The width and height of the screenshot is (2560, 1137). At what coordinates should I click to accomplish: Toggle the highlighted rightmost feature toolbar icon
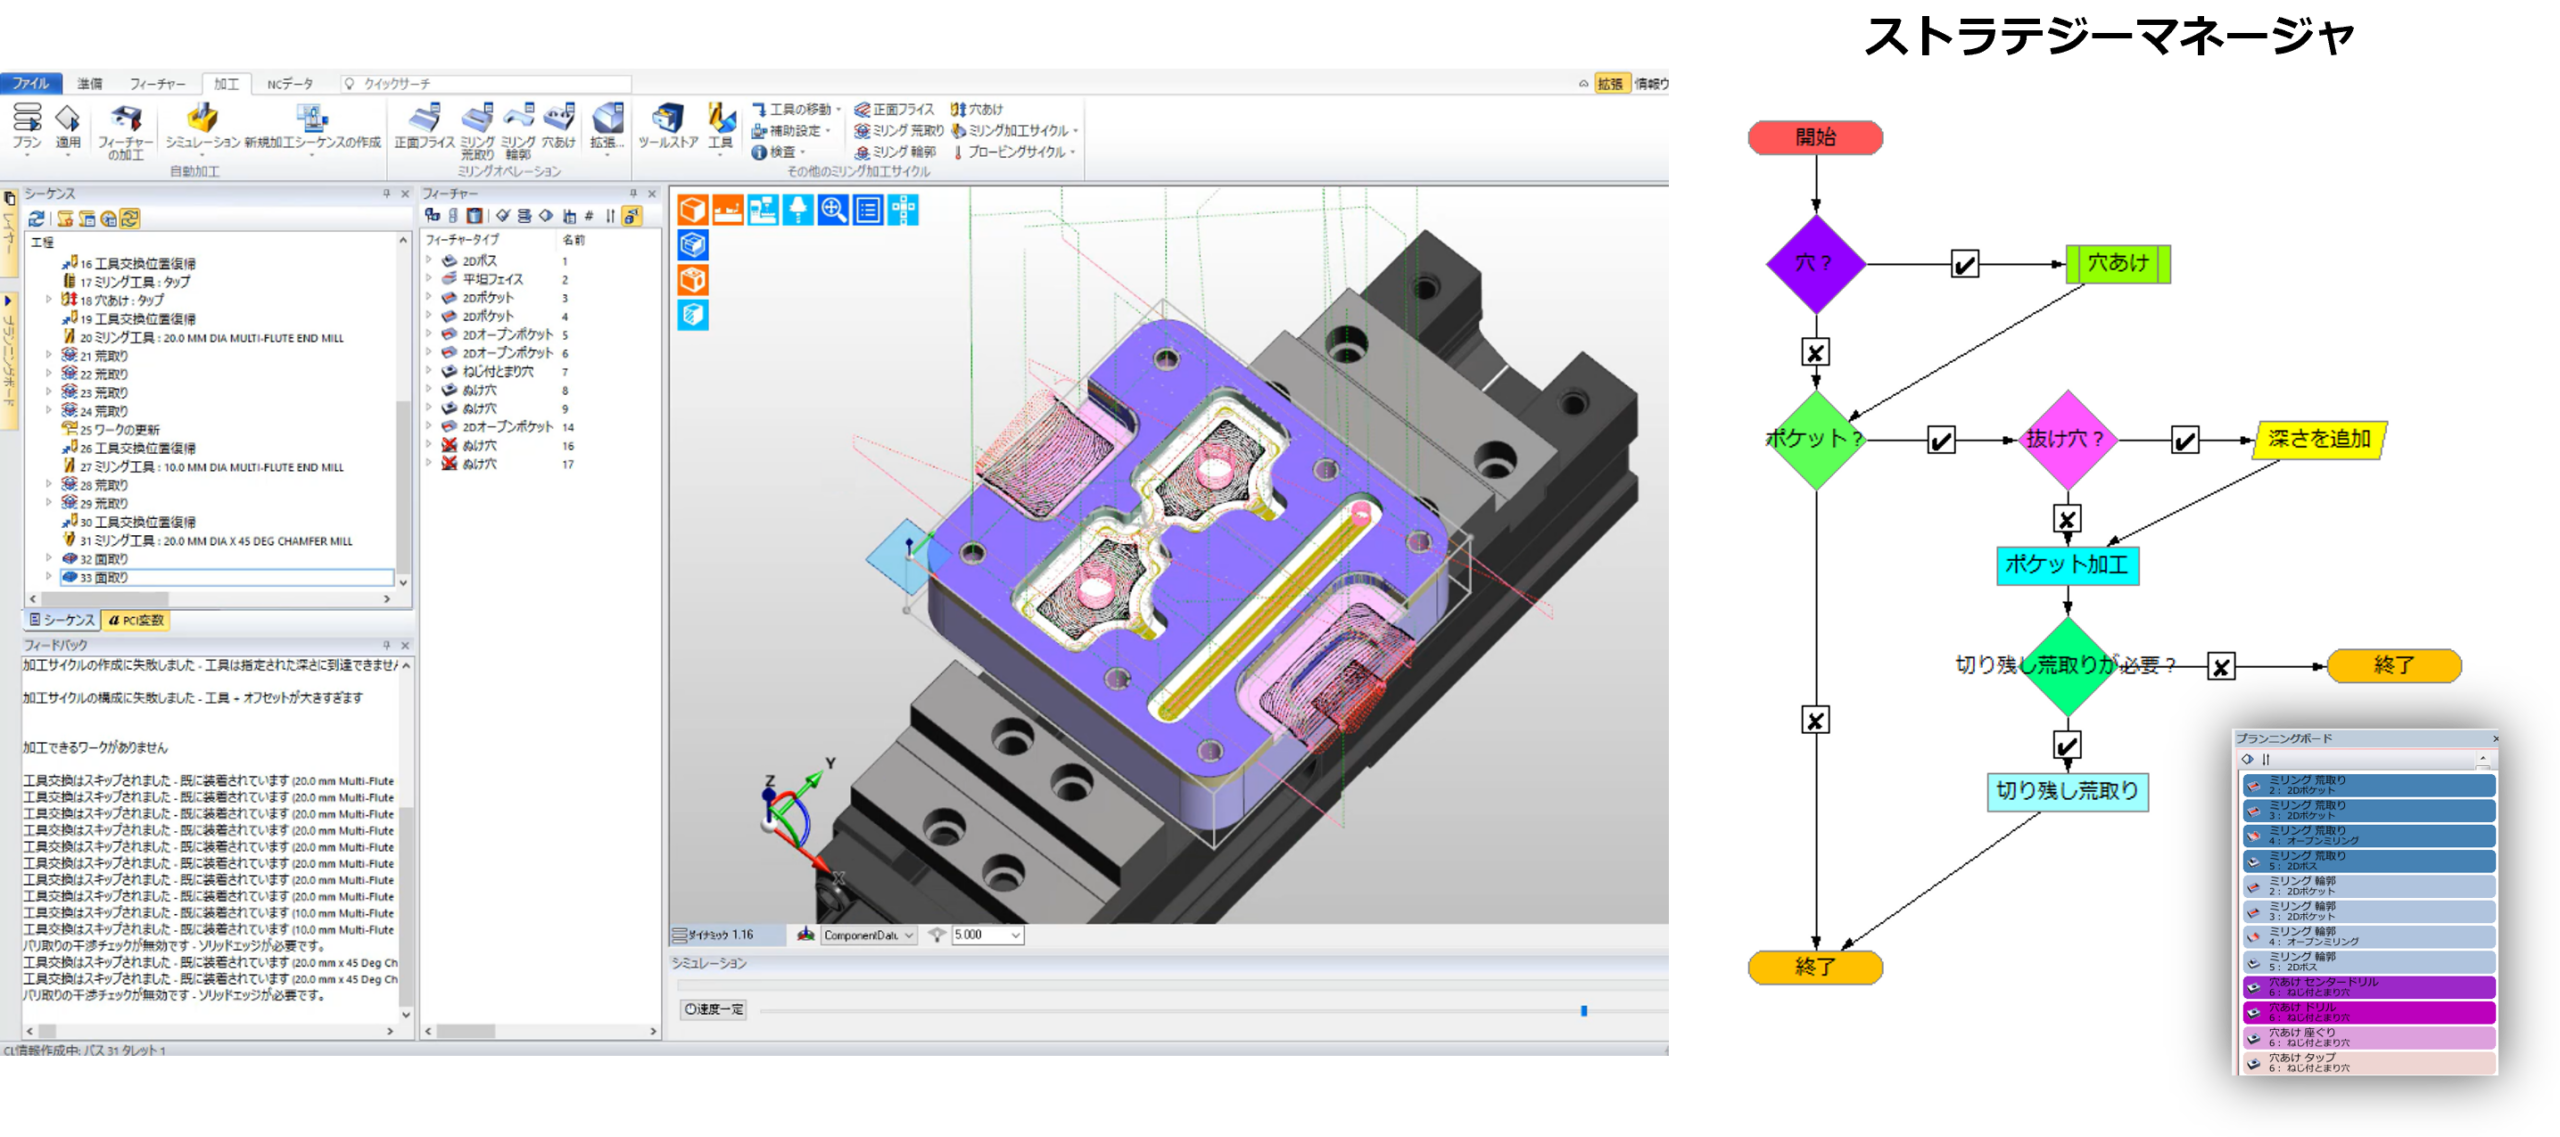[632, 216]
